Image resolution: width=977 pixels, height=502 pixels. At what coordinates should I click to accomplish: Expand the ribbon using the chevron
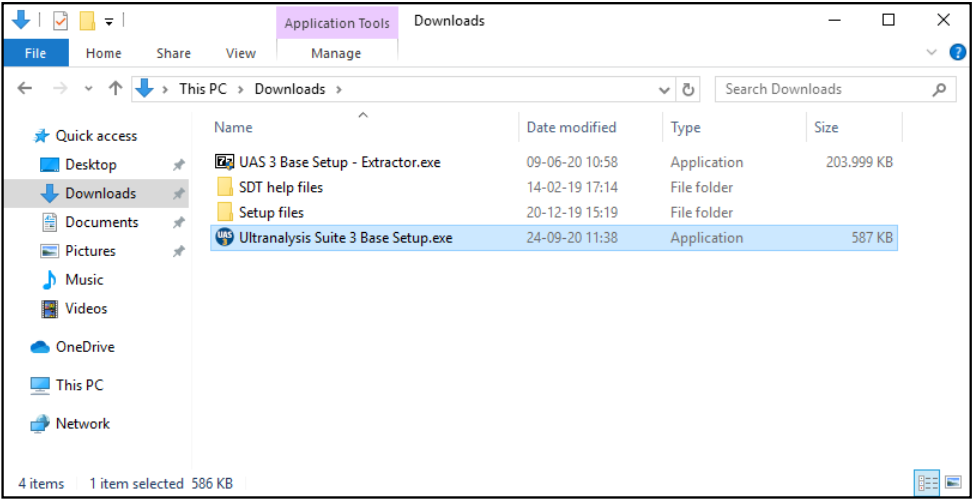tap(932, 53)
